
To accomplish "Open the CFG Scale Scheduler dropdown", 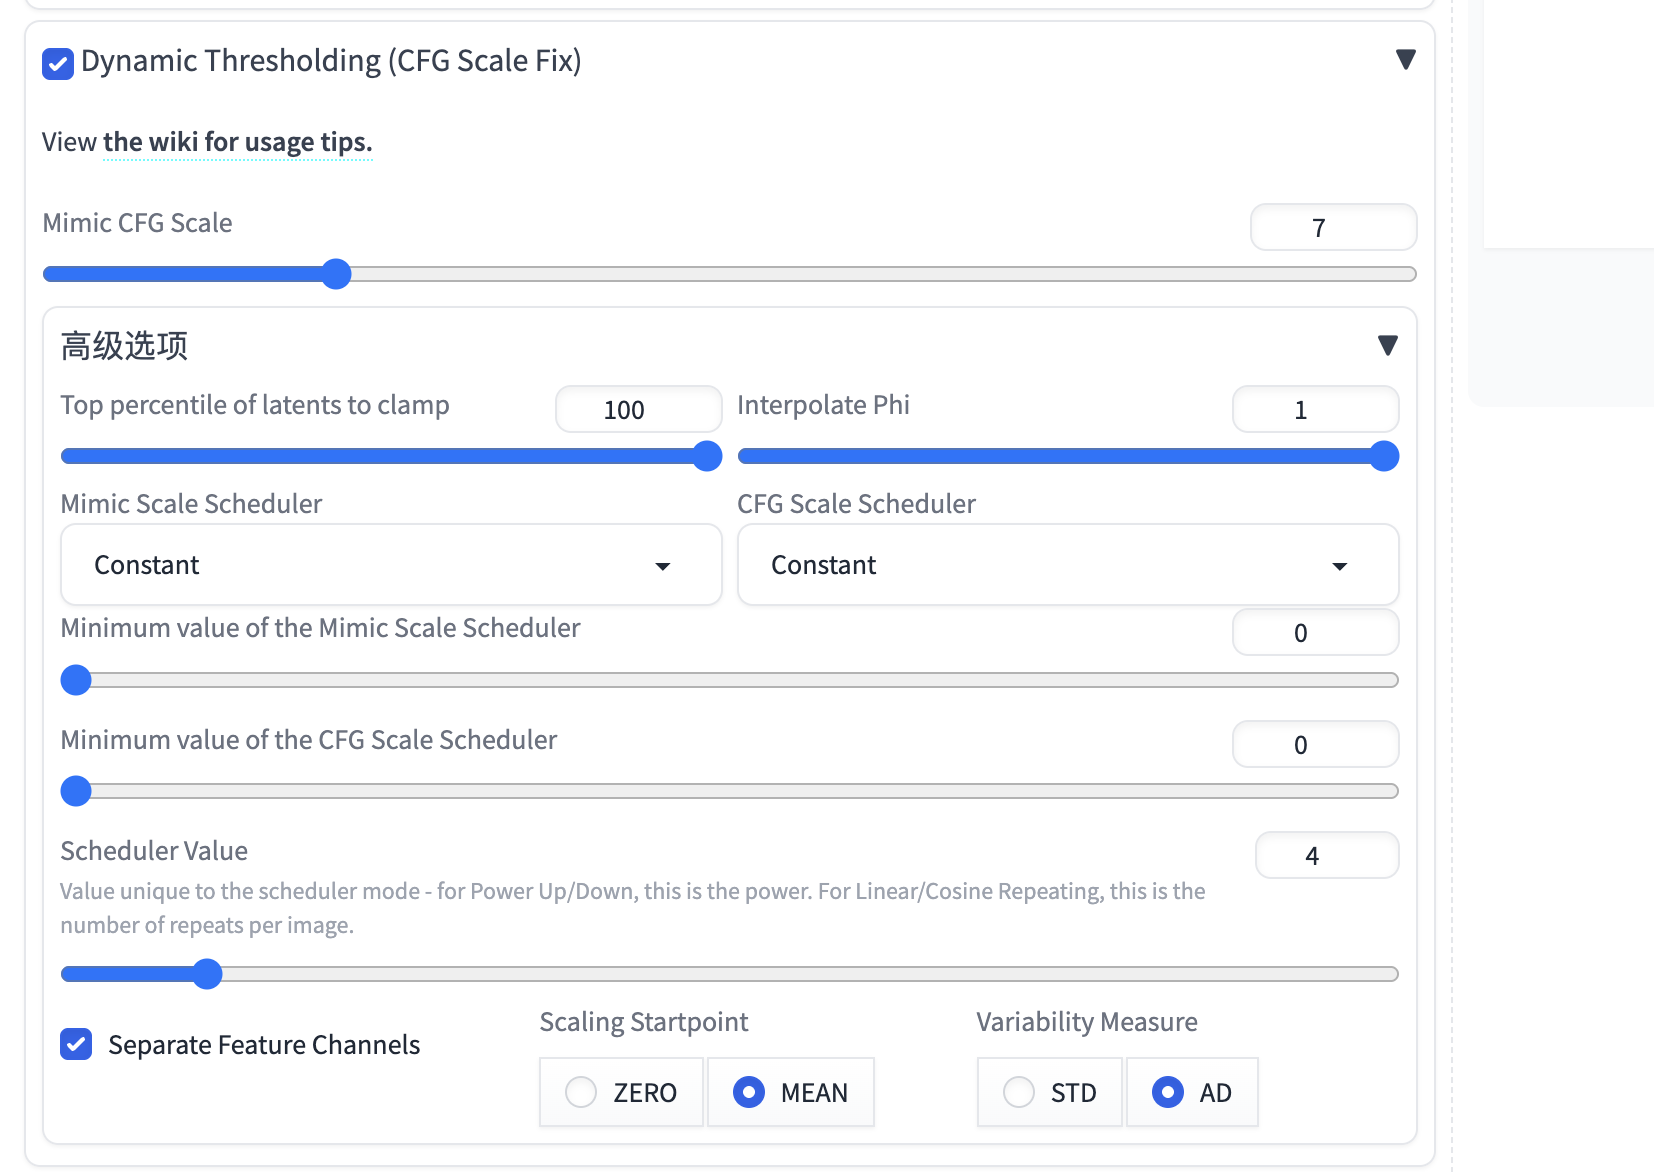I will coord(1067,565).
